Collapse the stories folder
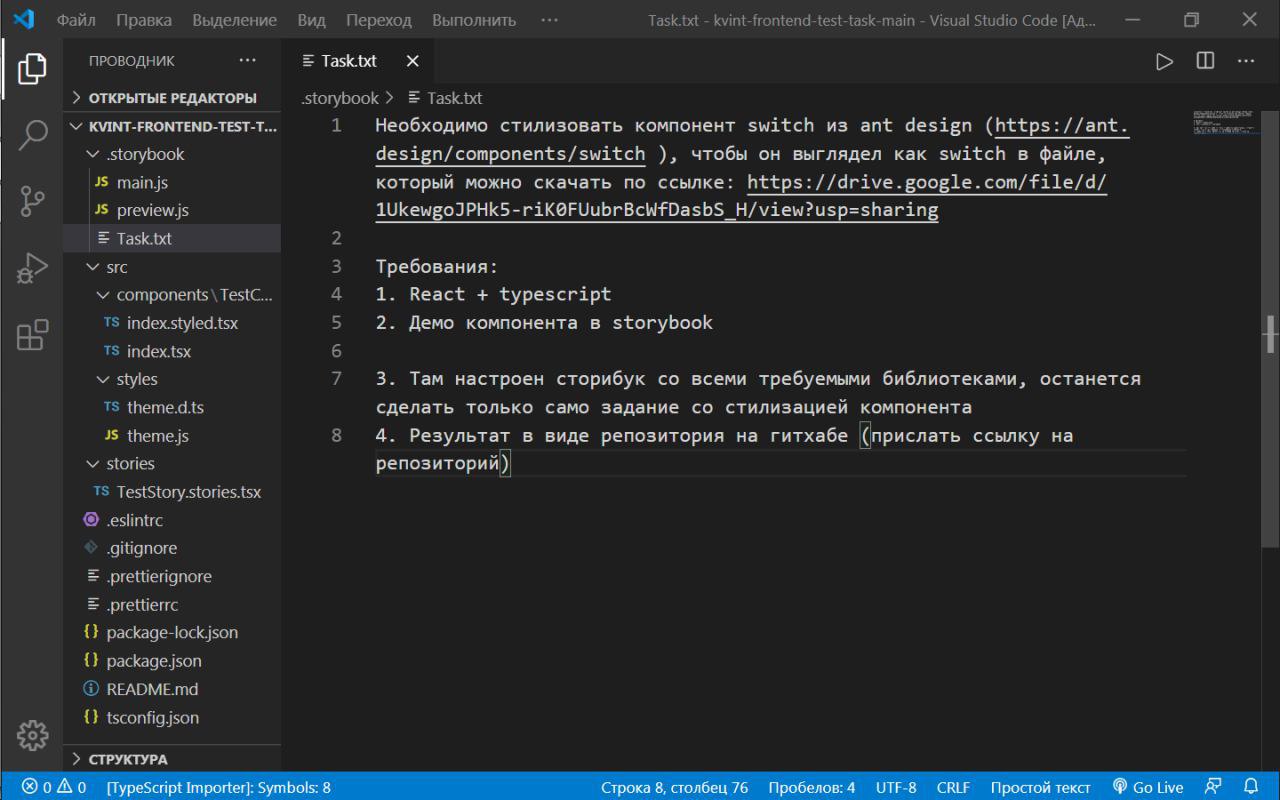The height and width of the screenshot is (800, 1280). click(172, 463)
